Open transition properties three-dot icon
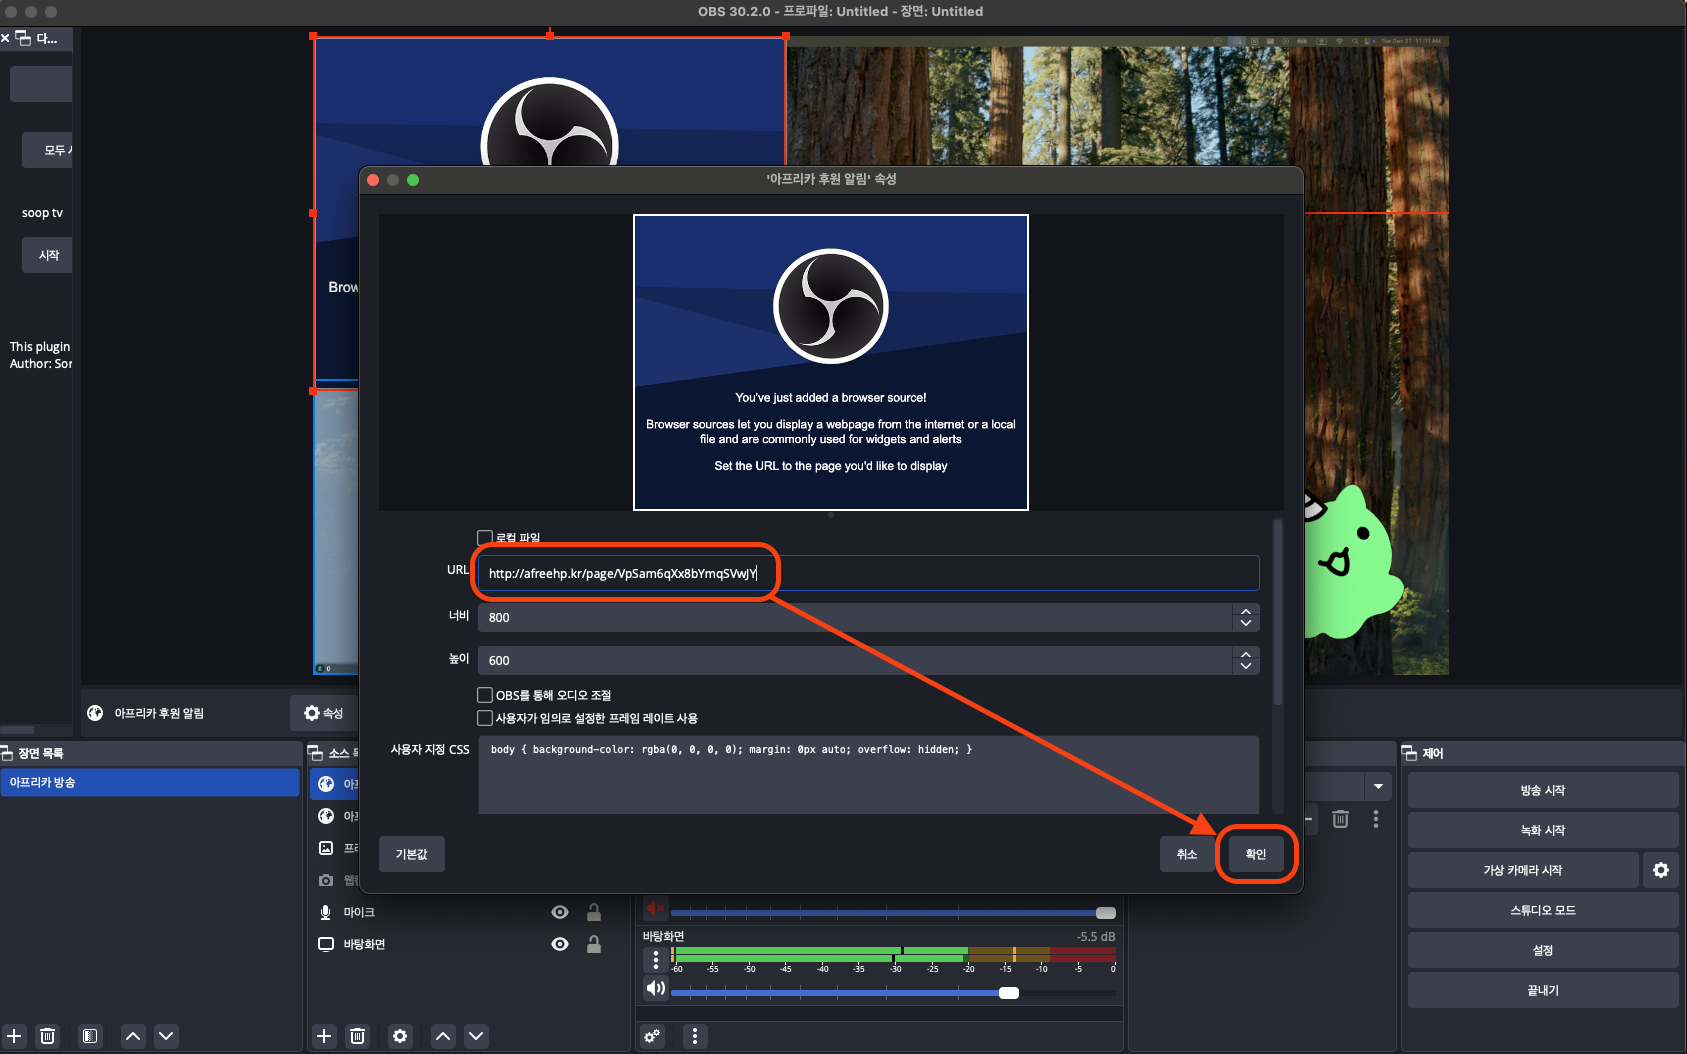Image resolution: width=1687 pixels, height=1054 pixels. tap(1376, 819)
